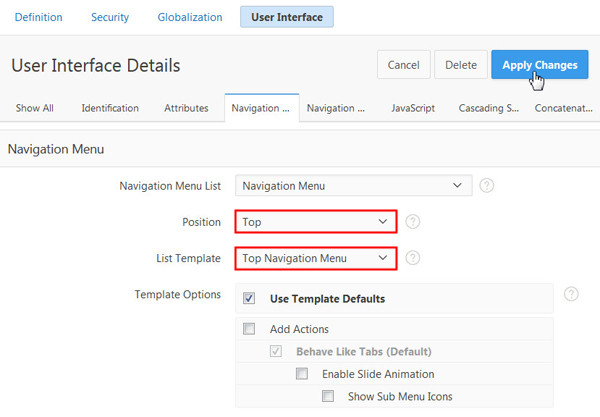The width and height of the screenshot is (600, 417).
Task: Click the Cancel button
Action: click(x=403, y=65)
